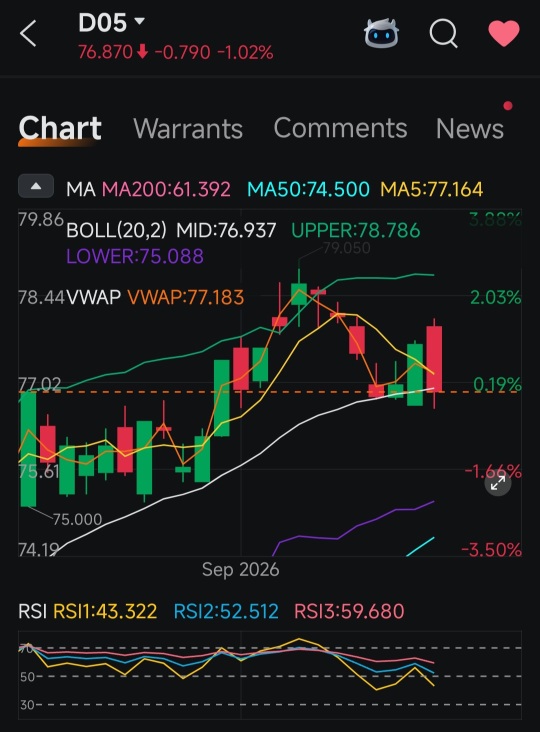This screenshot has height=732, width=540.
Task: Open the RSI indicator label
Action: click(x=32, y=612)
